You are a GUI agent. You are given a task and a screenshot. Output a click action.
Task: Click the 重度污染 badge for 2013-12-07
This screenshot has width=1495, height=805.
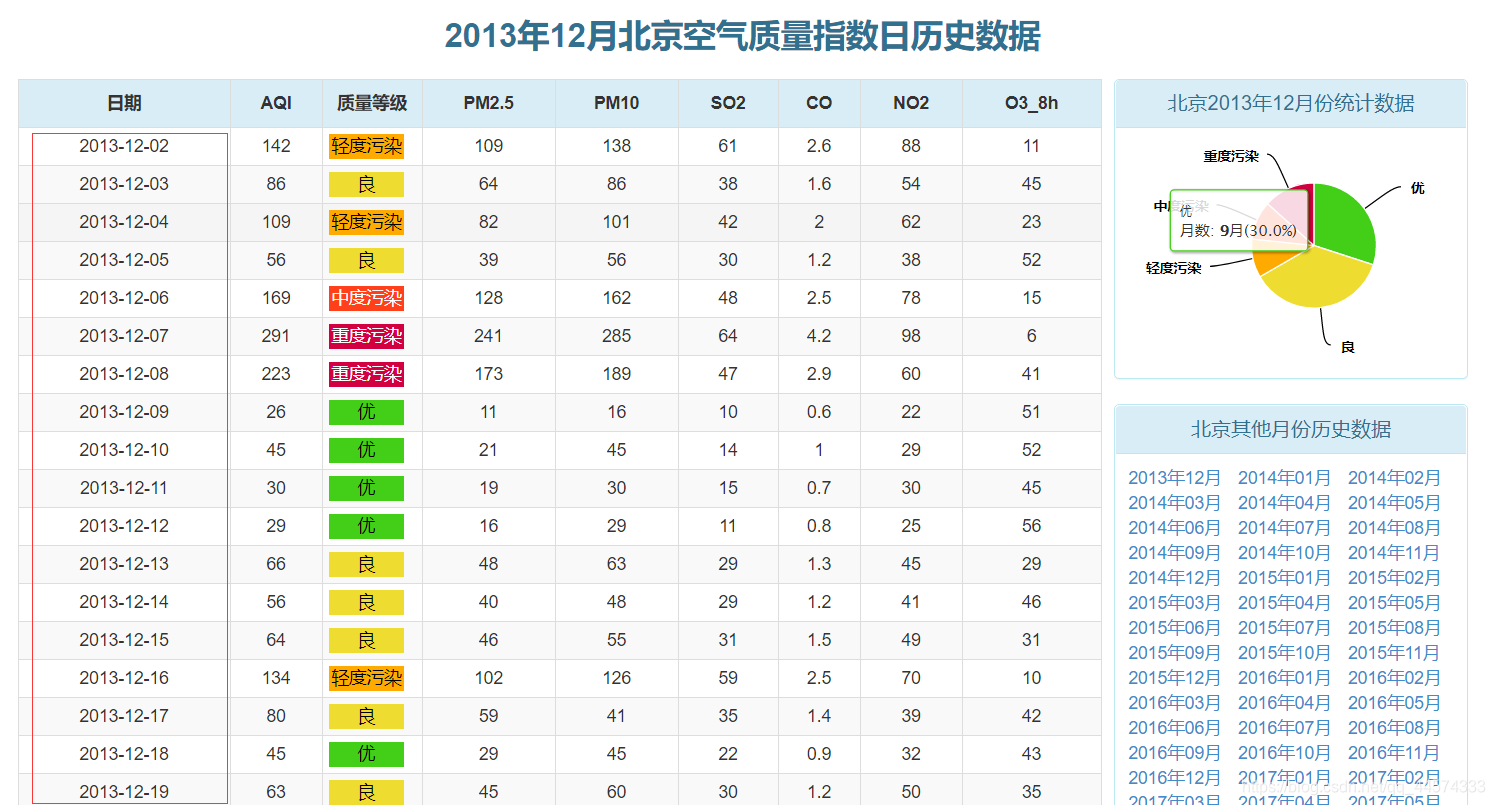(367, 337)
